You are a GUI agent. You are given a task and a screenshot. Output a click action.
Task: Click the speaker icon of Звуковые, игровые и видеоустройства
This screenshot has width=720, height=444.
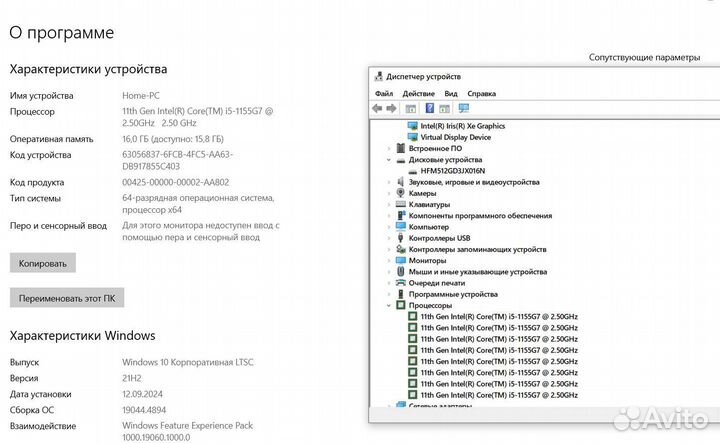click(400, 182)
